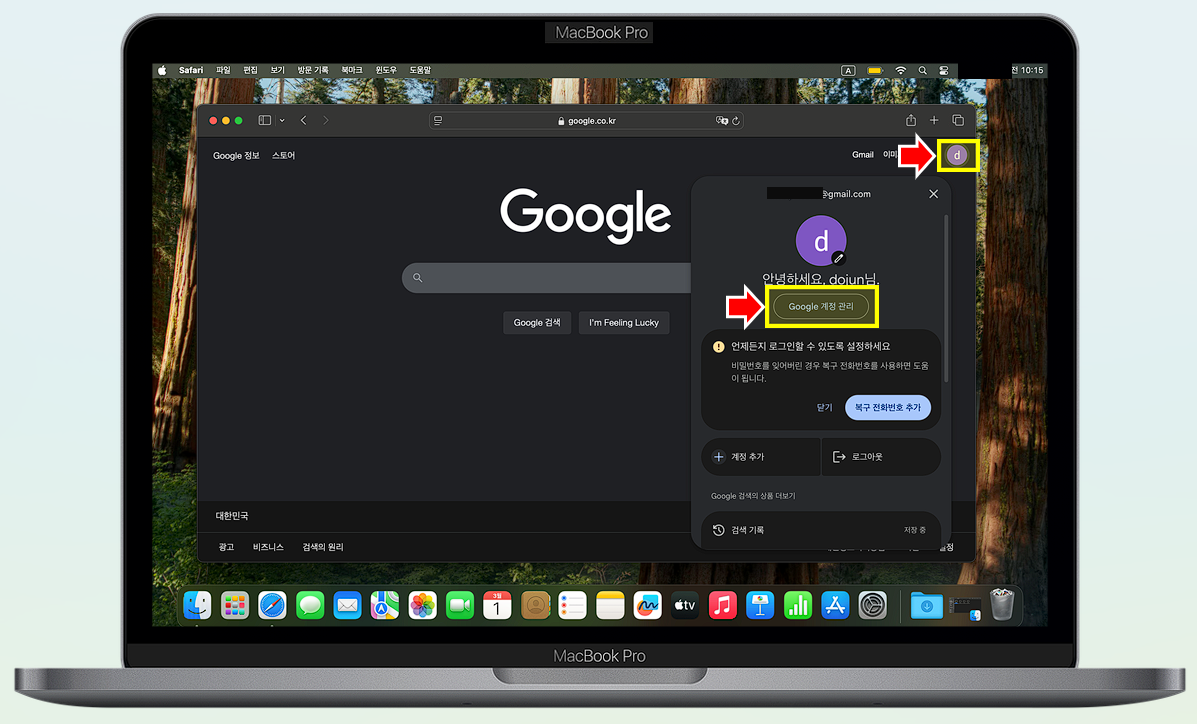Click the google.co.kr address bar
The width and height of the screenshot is (1197, 724).
click(586, 121)
